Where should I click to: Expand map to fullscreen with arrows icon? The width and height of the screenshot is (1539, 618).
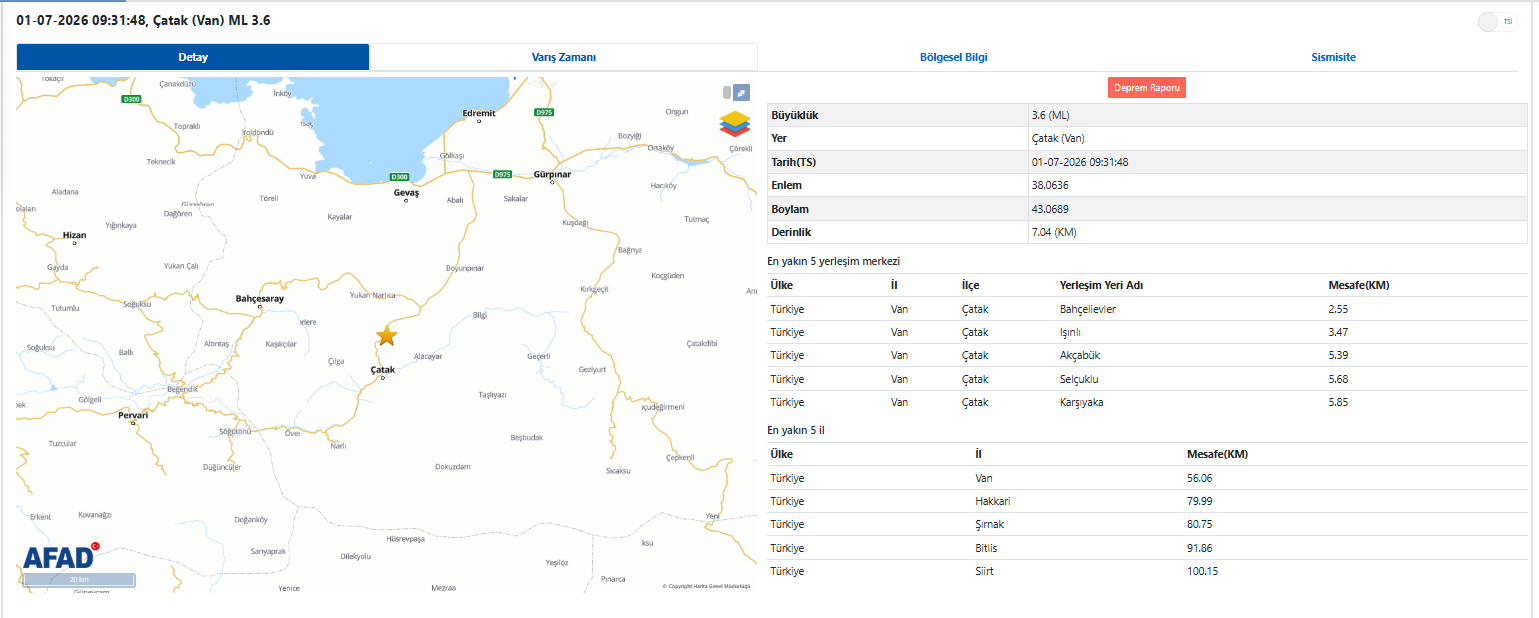(741, 92)
